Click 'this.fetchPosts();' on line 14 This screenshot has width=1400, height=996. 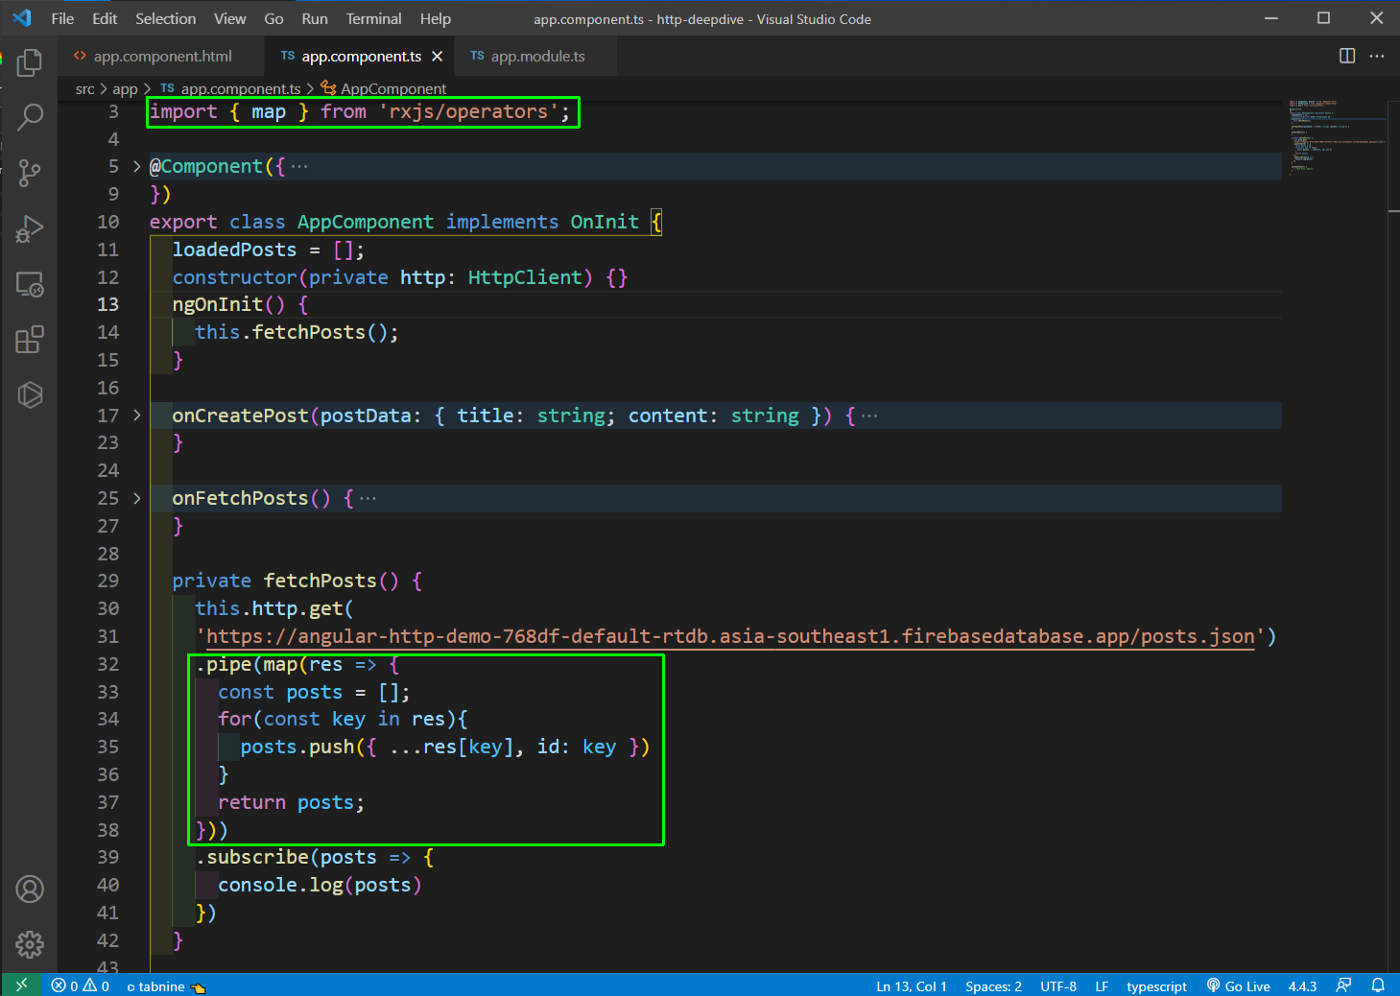(297, 332)
